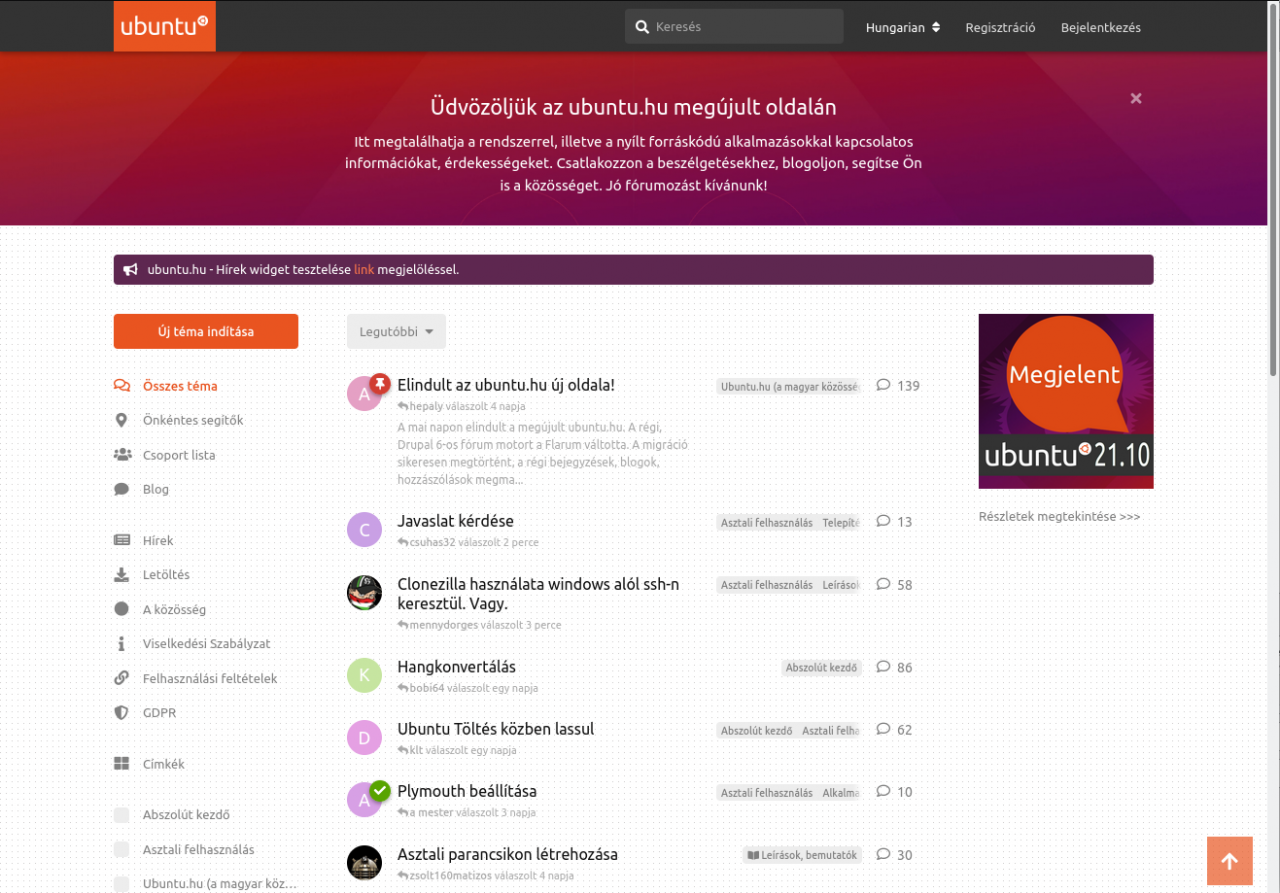Click the Címkék grid icon

click(122, 764)
